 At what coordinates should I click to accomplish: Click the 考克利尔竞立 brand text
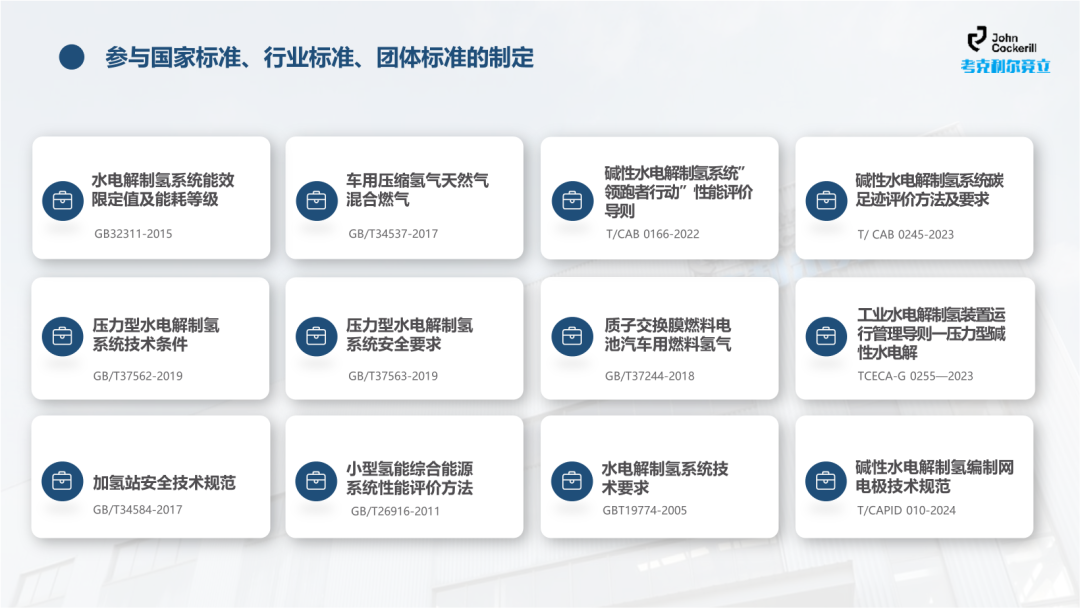click(1006, 66)
